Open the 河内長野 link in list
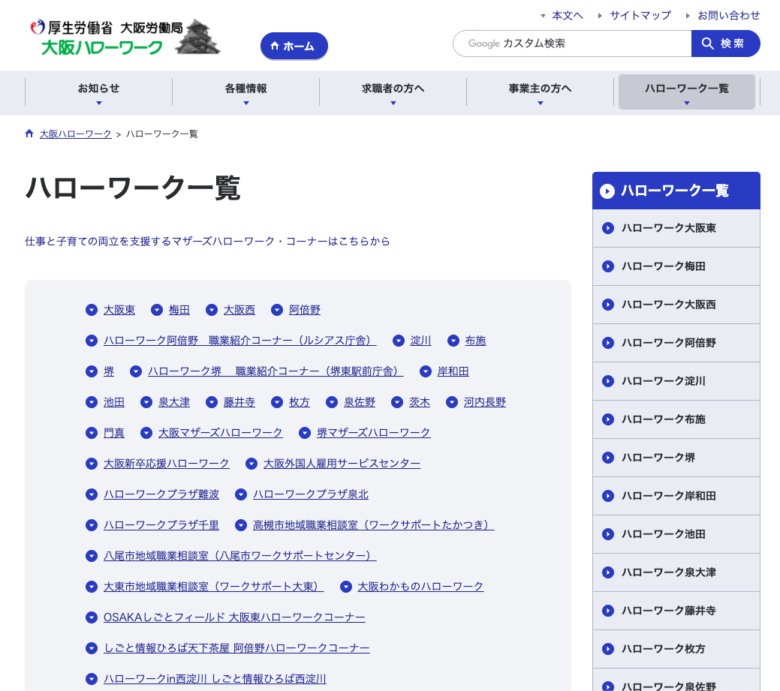Viewport: 780px width, 691px height. pos(485,402)
